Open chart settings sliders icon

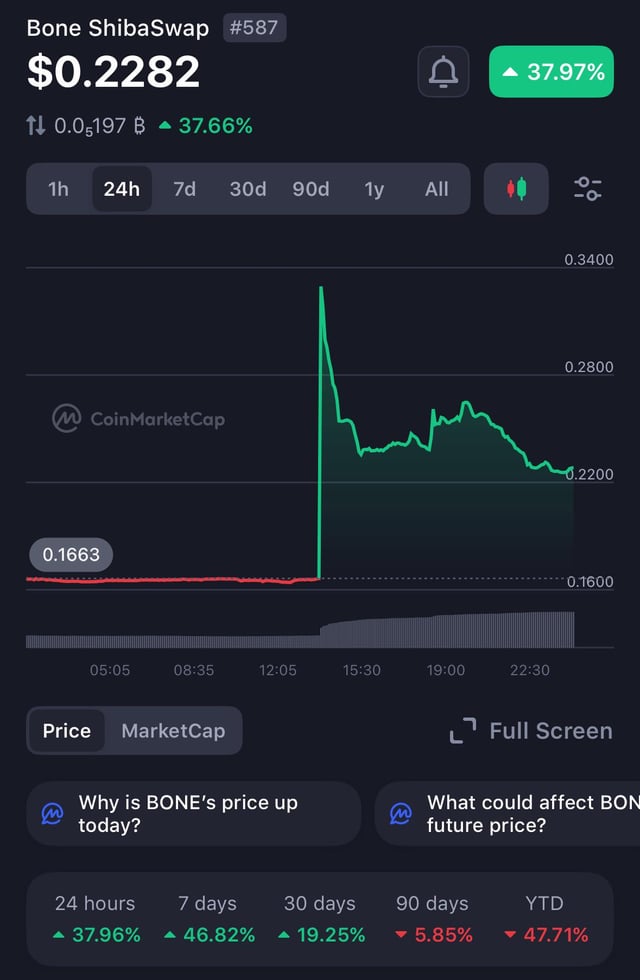587,189
